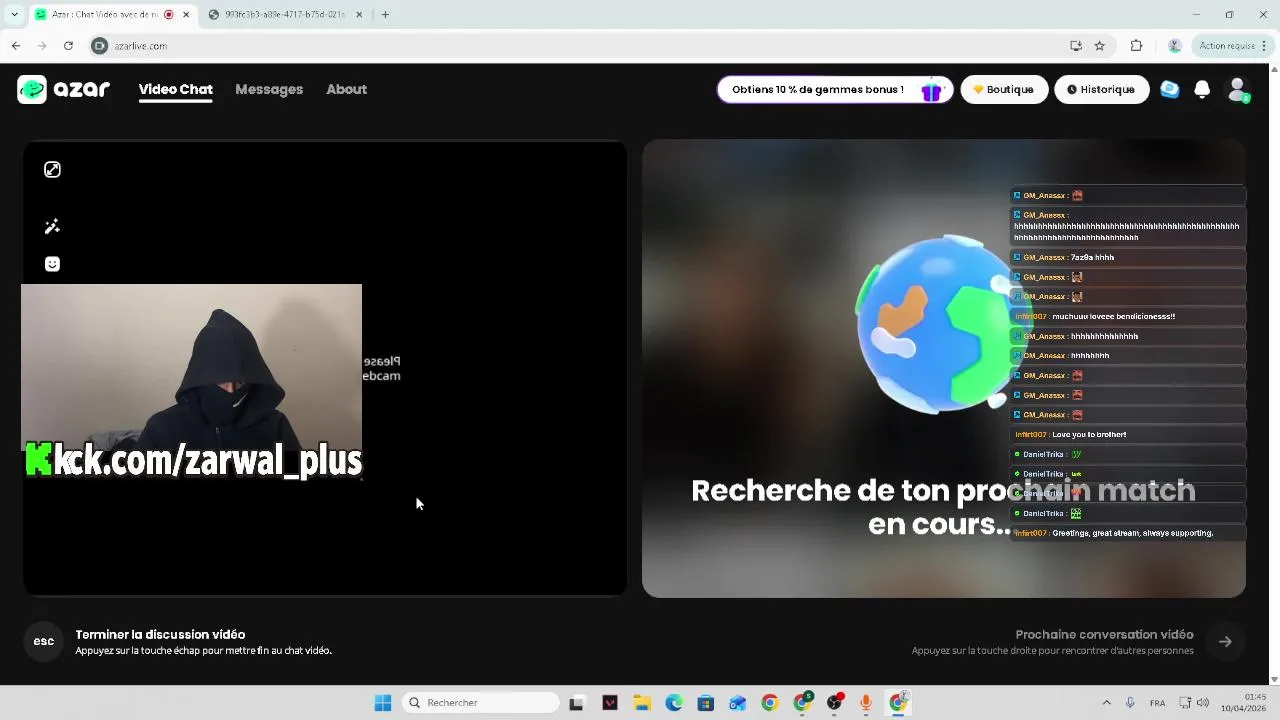Viewport: 1280px width, 720px height.
Task: Open Historique
Action: pyautogui.click(x=1101, y=89)
